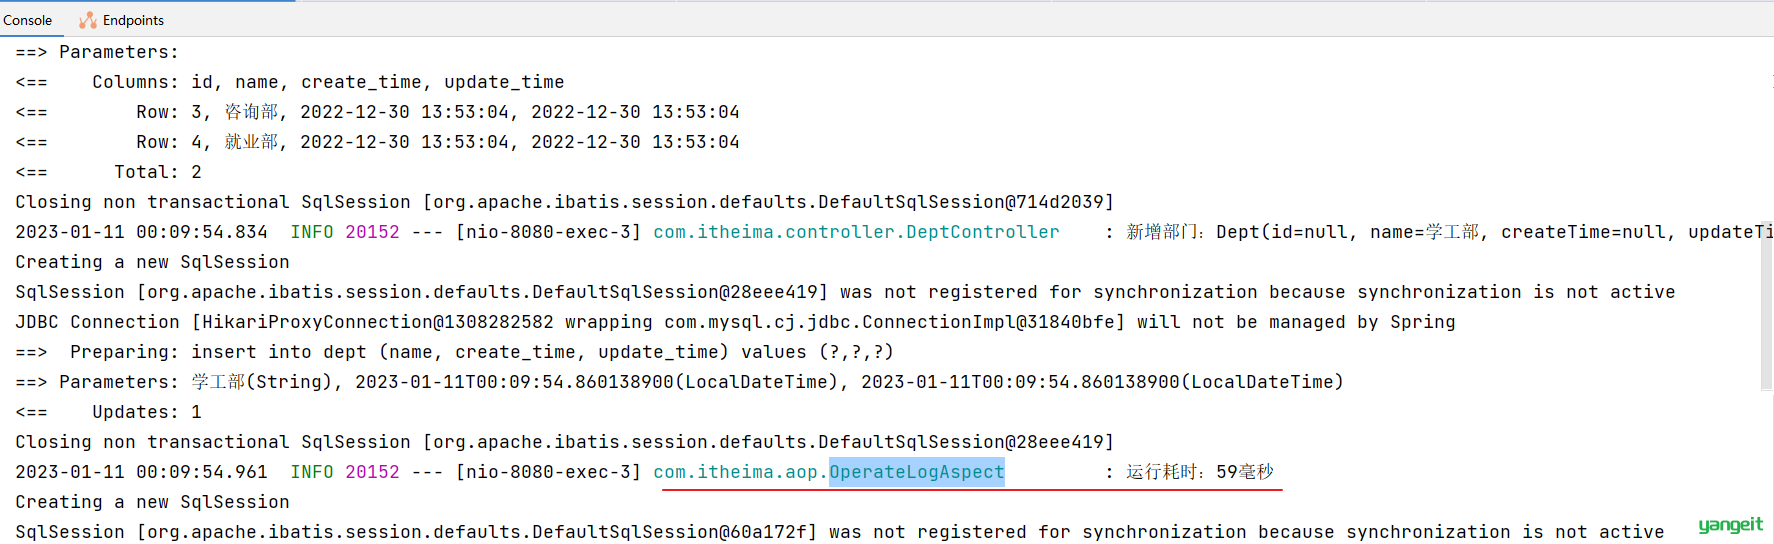Image resolution: width=1774 pixels, height=544 pixels.
Task: Click the Columns id, name header line
Action: [290, 82]
